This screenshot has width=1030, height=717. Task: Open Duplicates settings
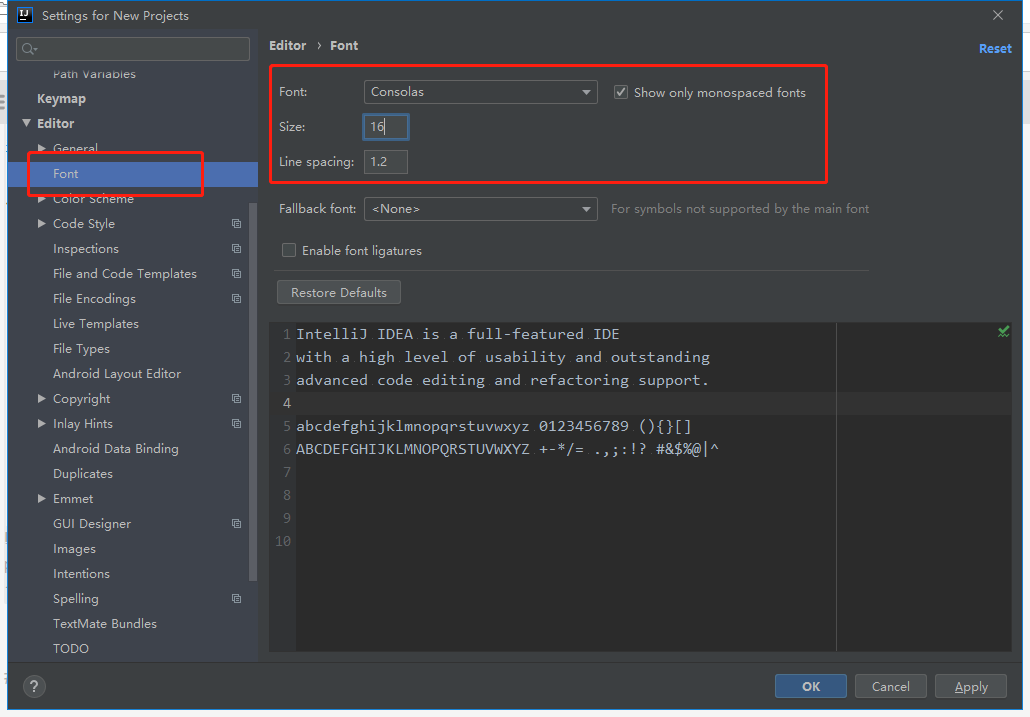83,473
